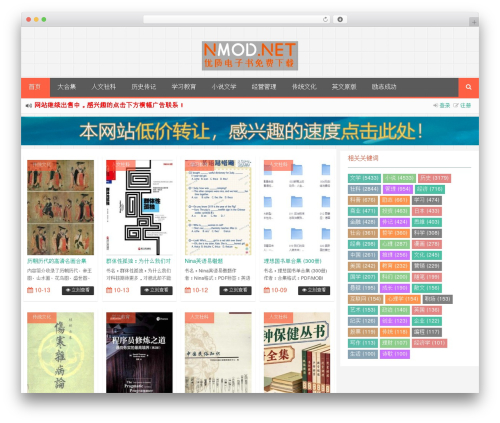Click 立即查看 button on the 10-09 card
The height and width of the screenshot is (423, 500).
point(314,290)
